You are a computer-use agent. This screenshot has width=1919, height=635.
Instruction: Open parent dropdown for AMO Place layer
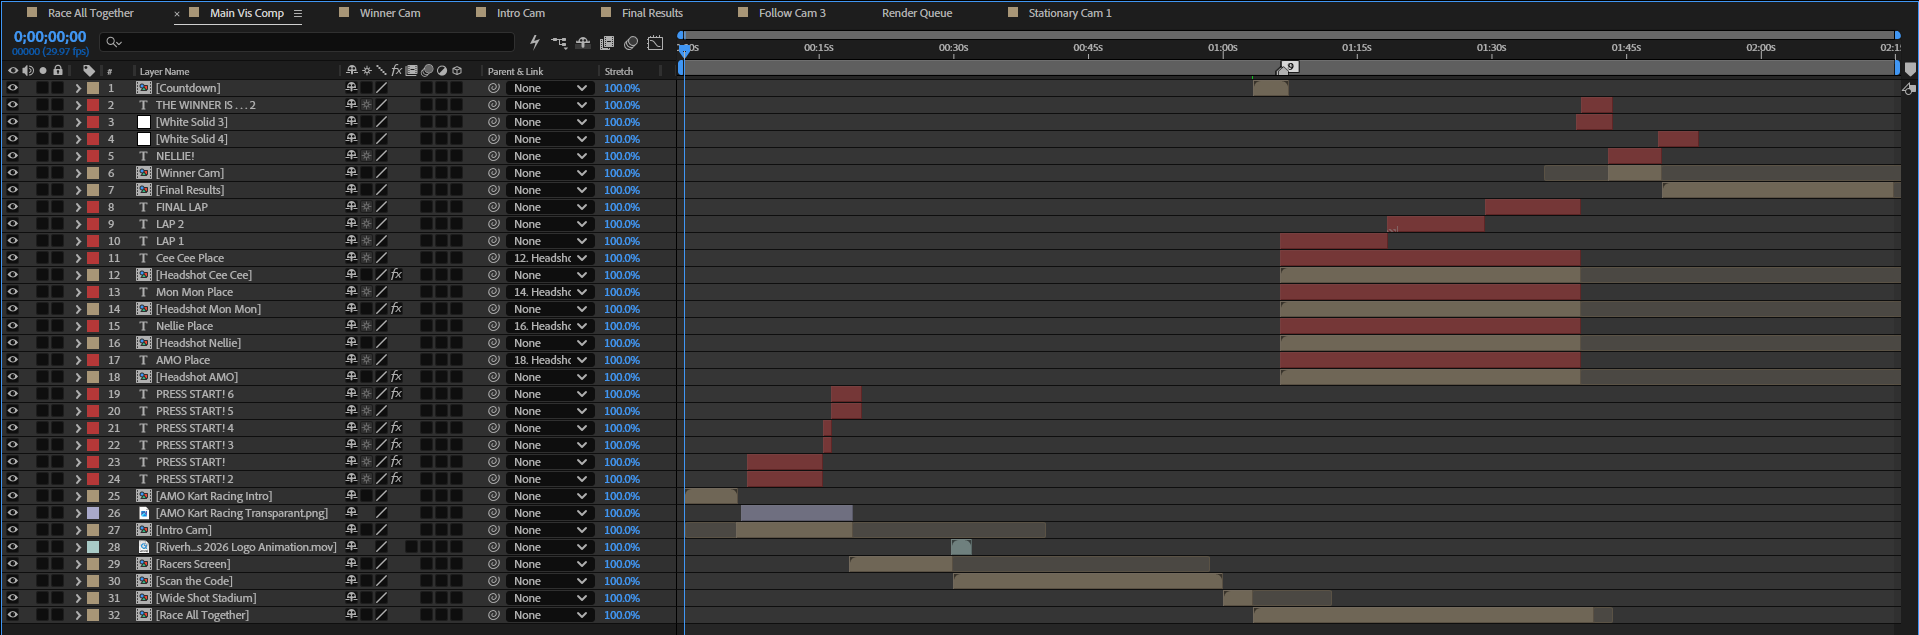(549, 360)
